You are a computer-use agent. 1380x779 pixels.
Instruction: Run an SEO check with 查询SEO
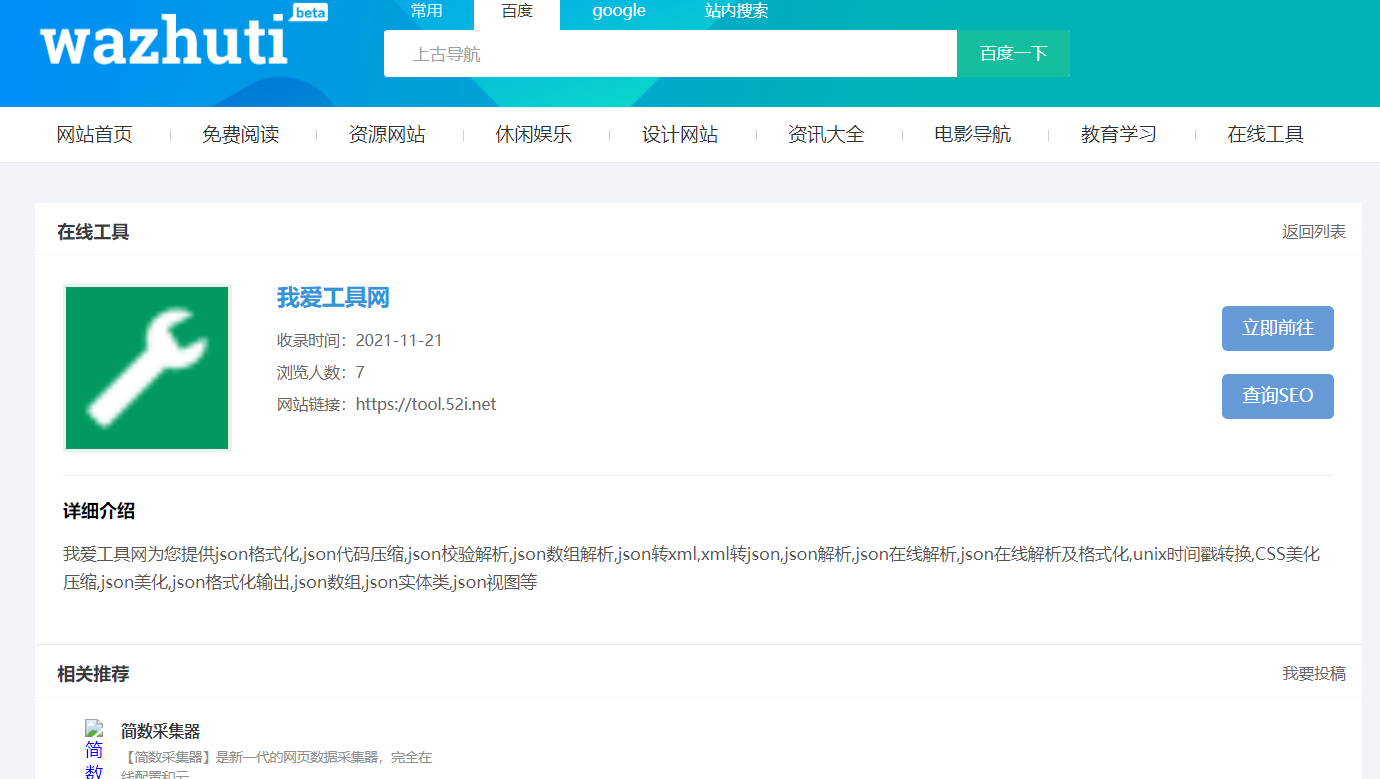click(1277, 396)
